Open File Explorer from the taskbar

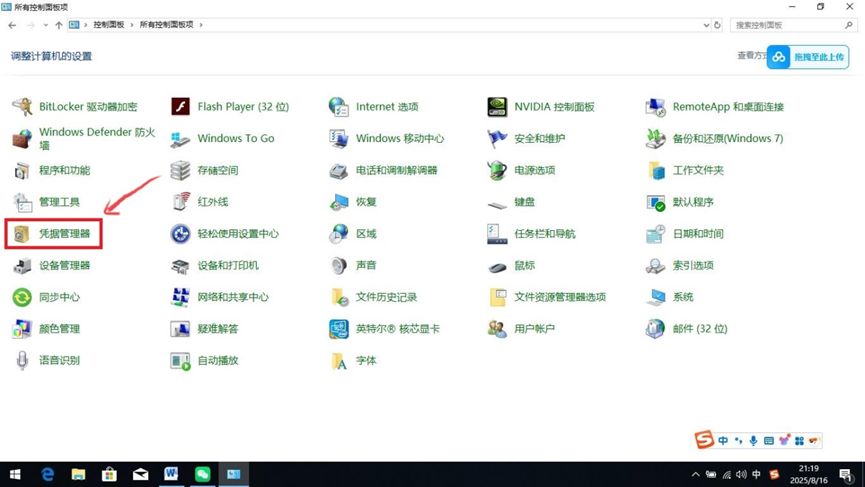point(78,474)
